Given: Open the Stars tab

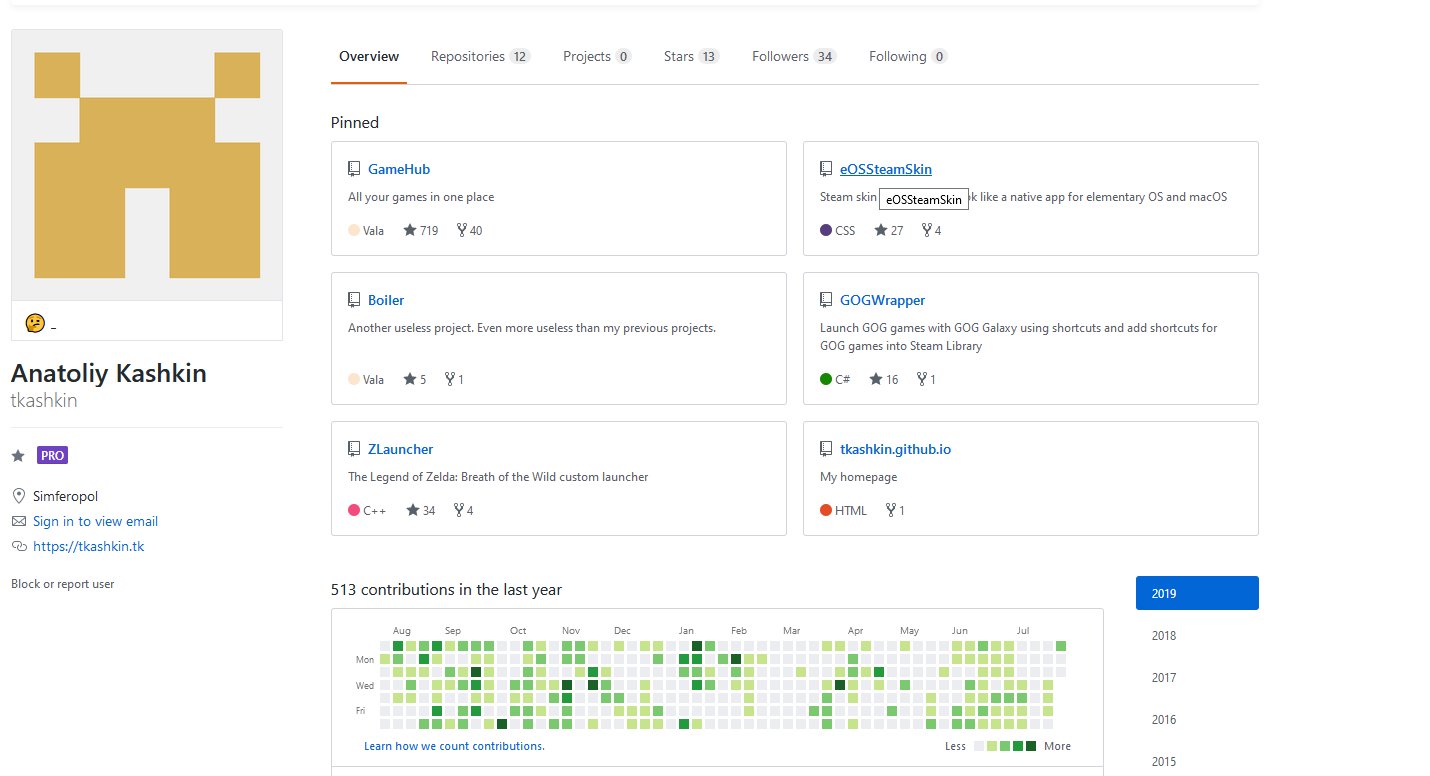Looking at the screenshot, I should click(690, 57).
